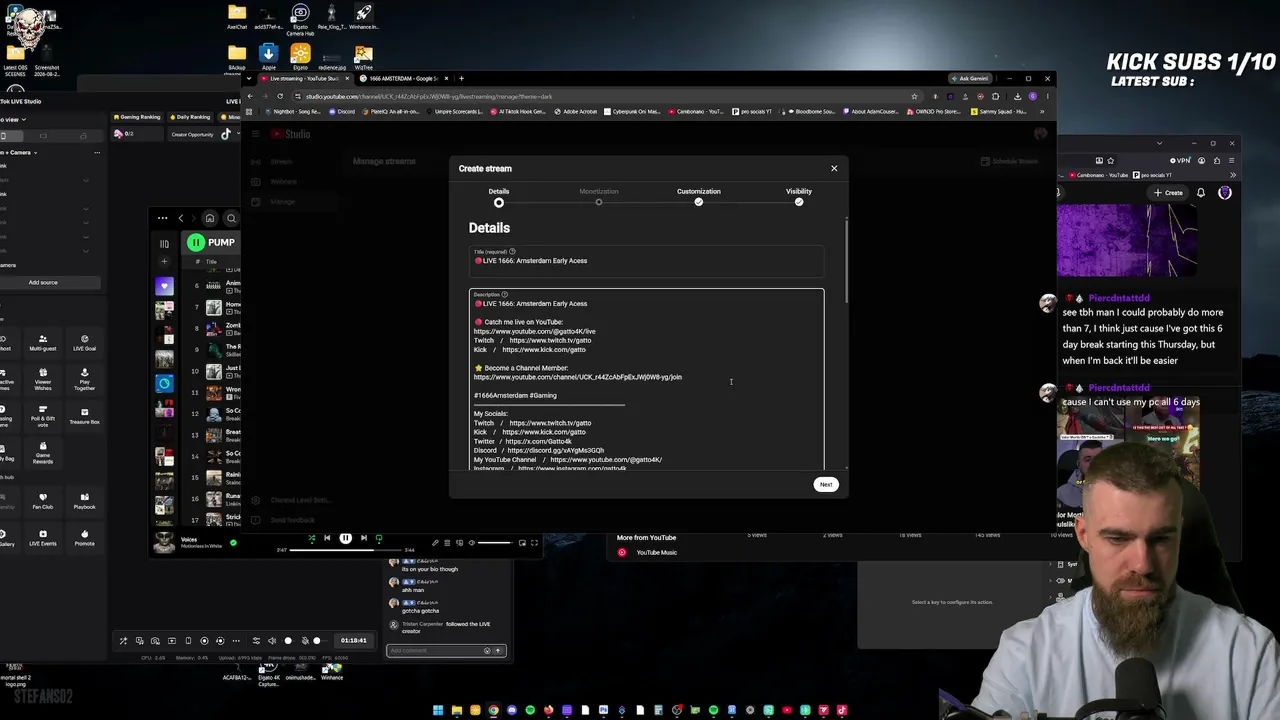Click the YouTube Music link
This screenshot has width=1280, height=720.
pos(656,552)
